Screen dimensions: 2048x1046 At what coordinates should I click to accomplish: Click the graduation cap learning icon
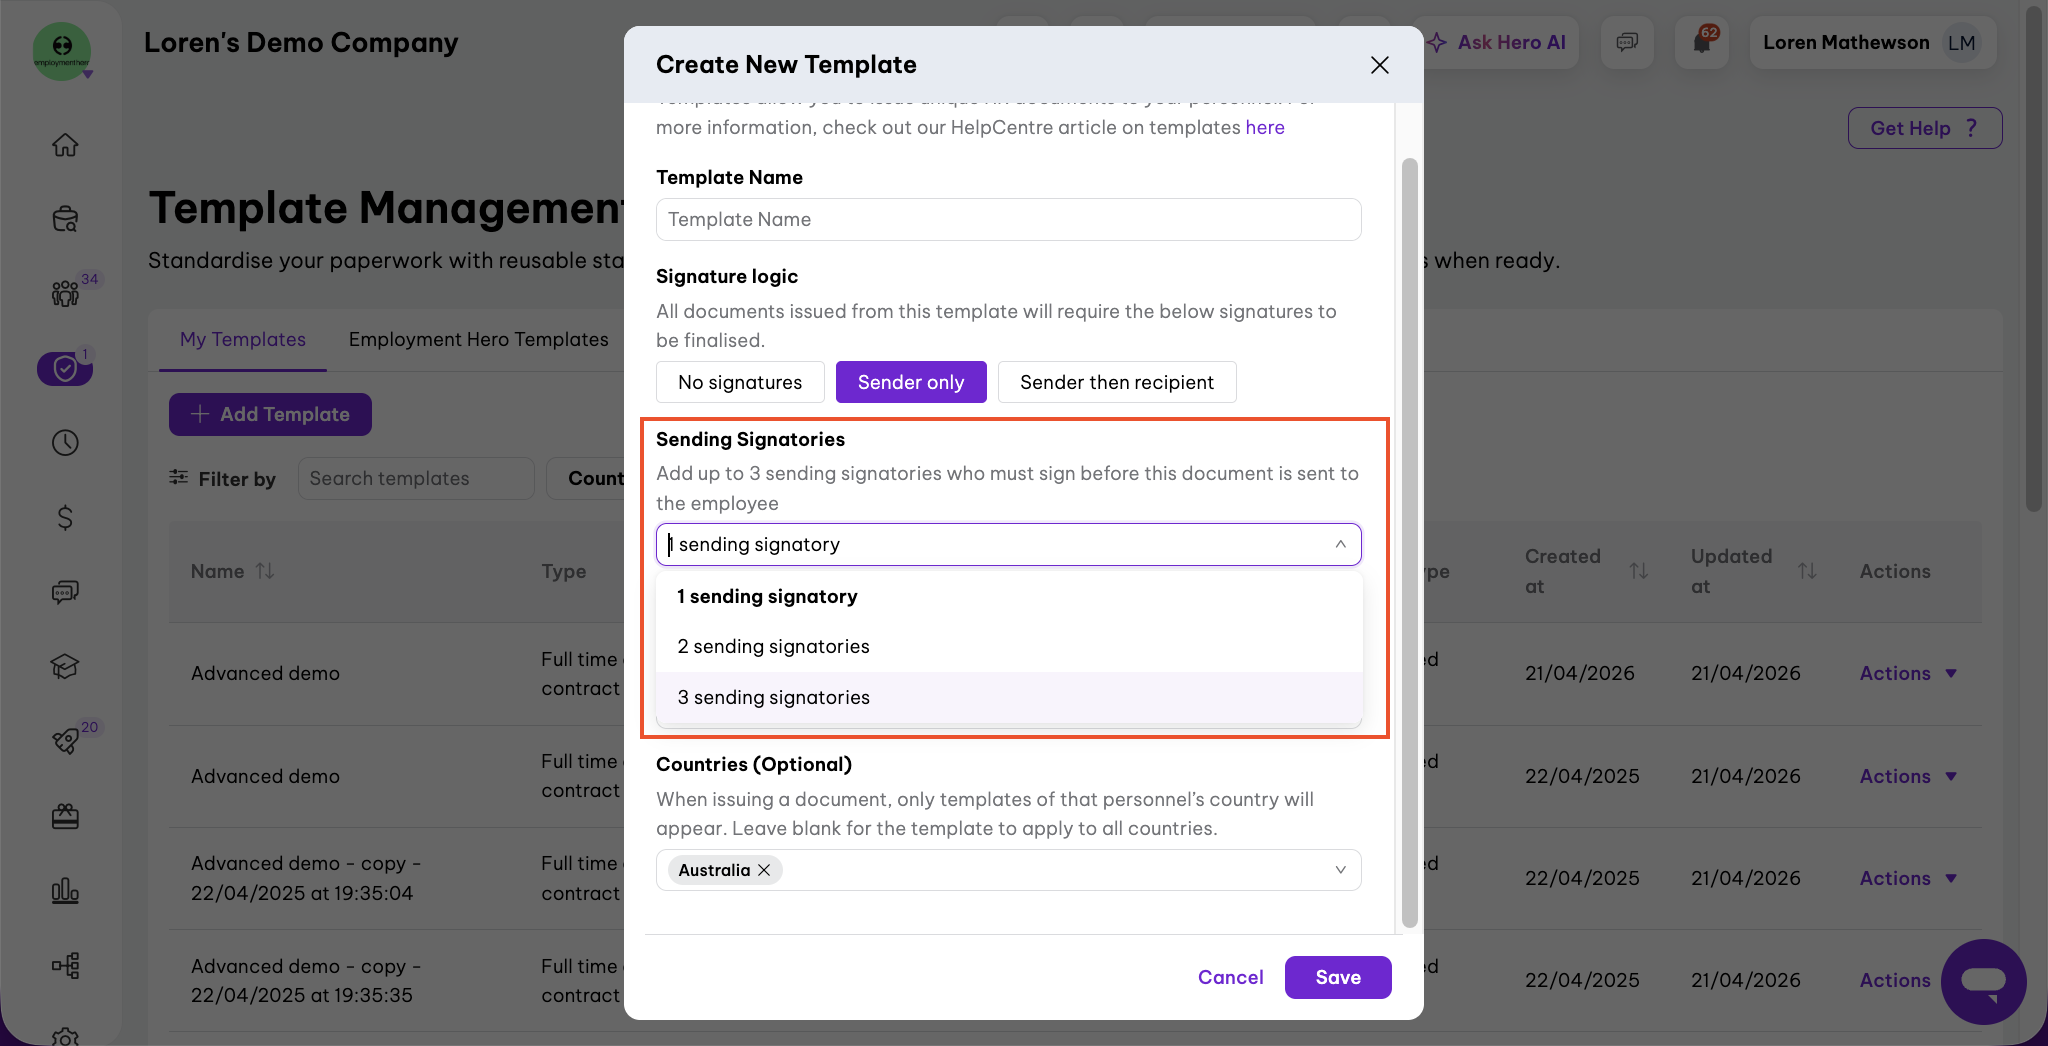click(x=65, y=667)
